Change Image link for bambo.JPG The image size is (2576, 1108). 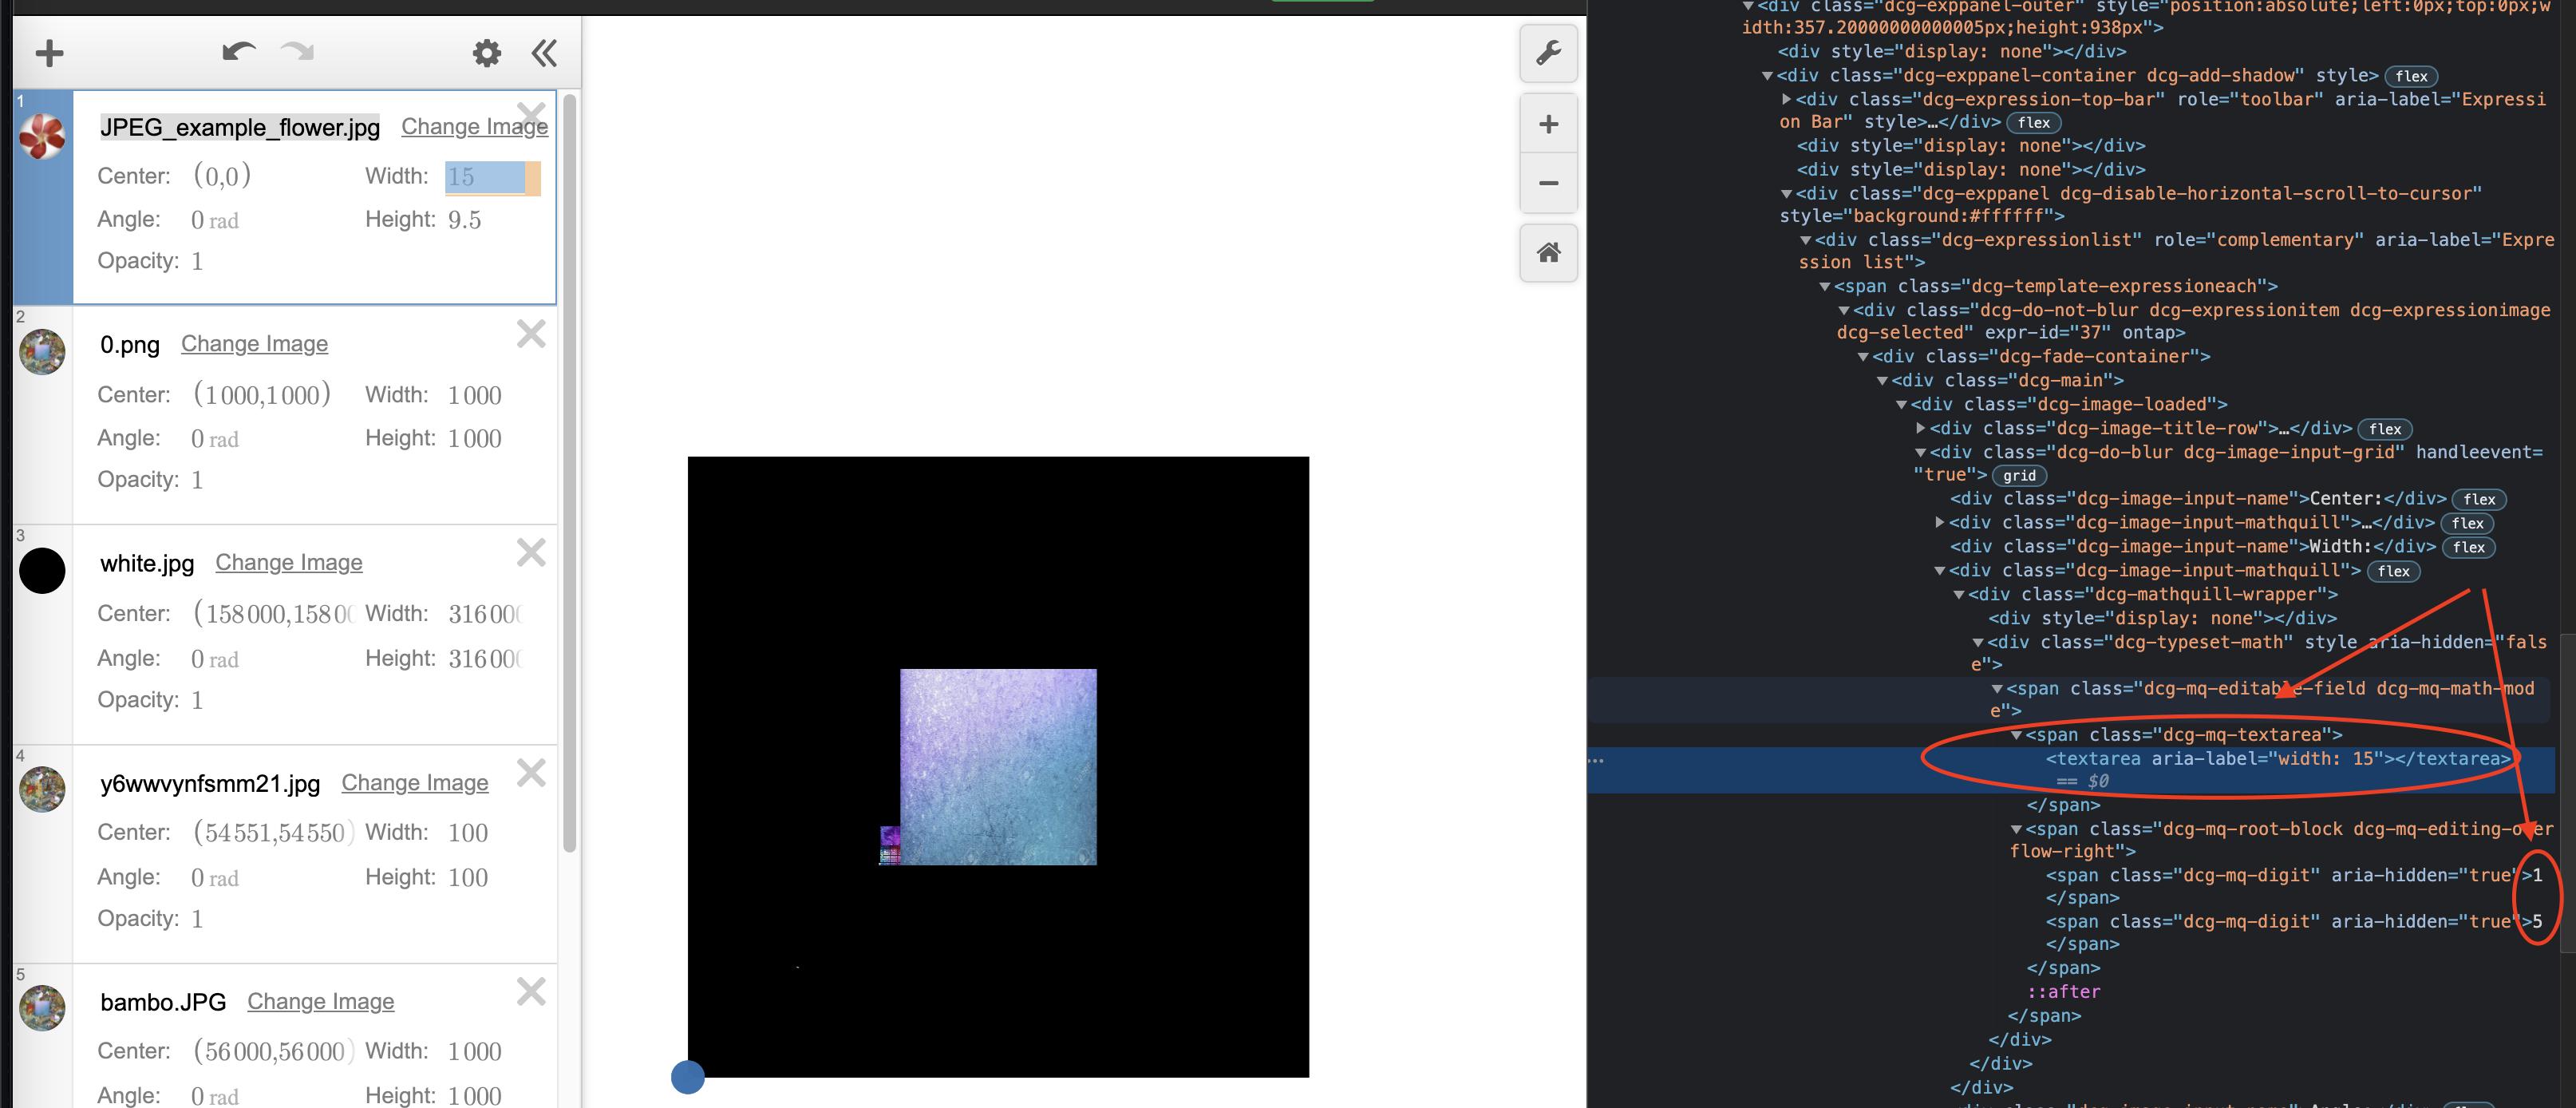click(321, 1002)
